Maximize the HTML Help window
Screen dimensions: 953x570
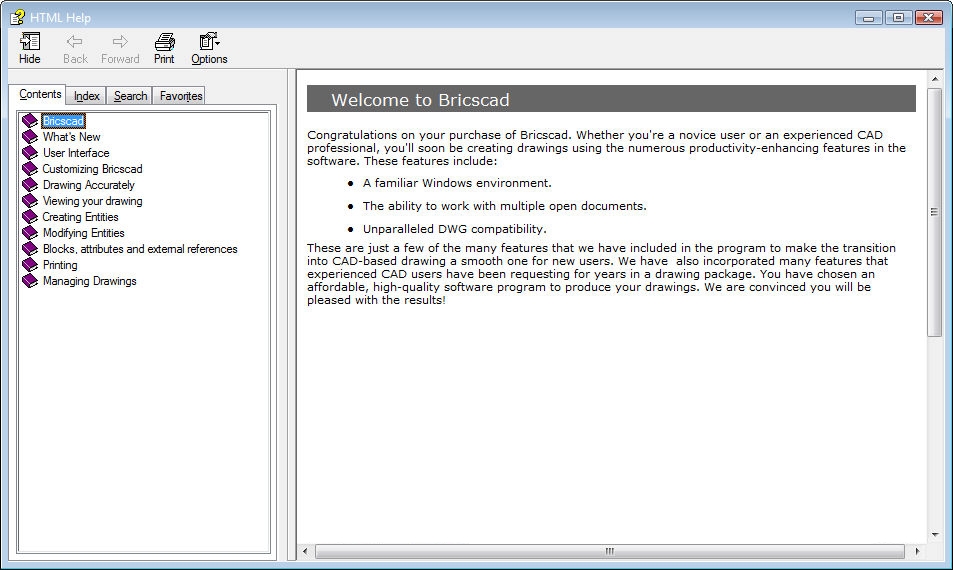pyautogui.click(x=898, y=18)
